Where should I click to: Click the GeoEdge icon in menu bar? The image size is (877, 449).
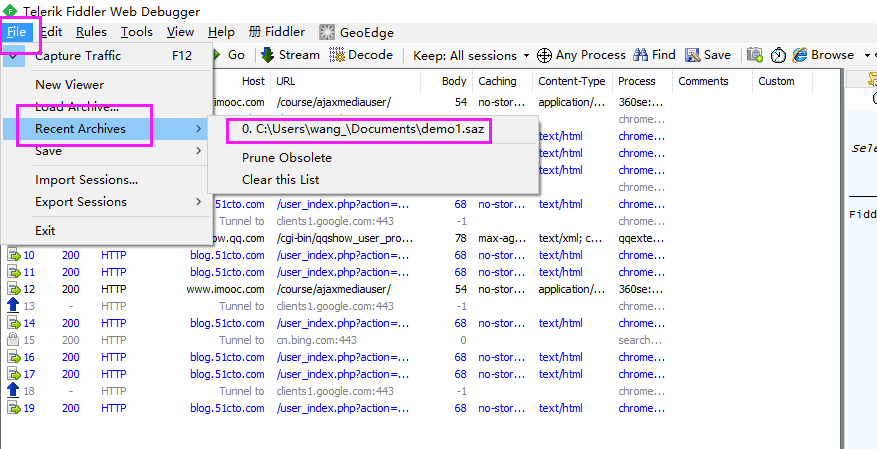point(327,32)
